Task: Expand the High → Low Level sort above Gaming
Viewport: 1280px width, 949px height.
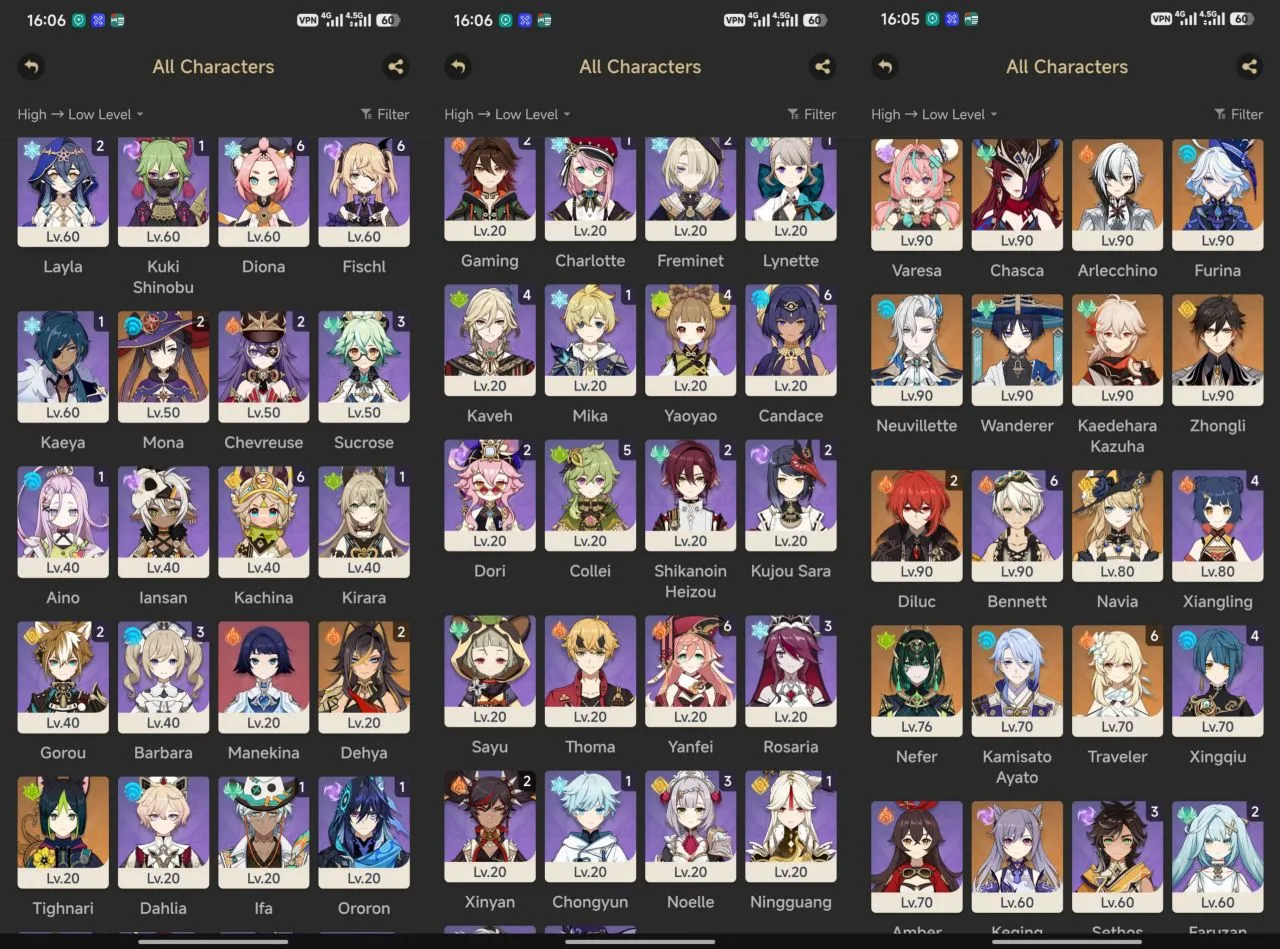Action: point(507,114)
